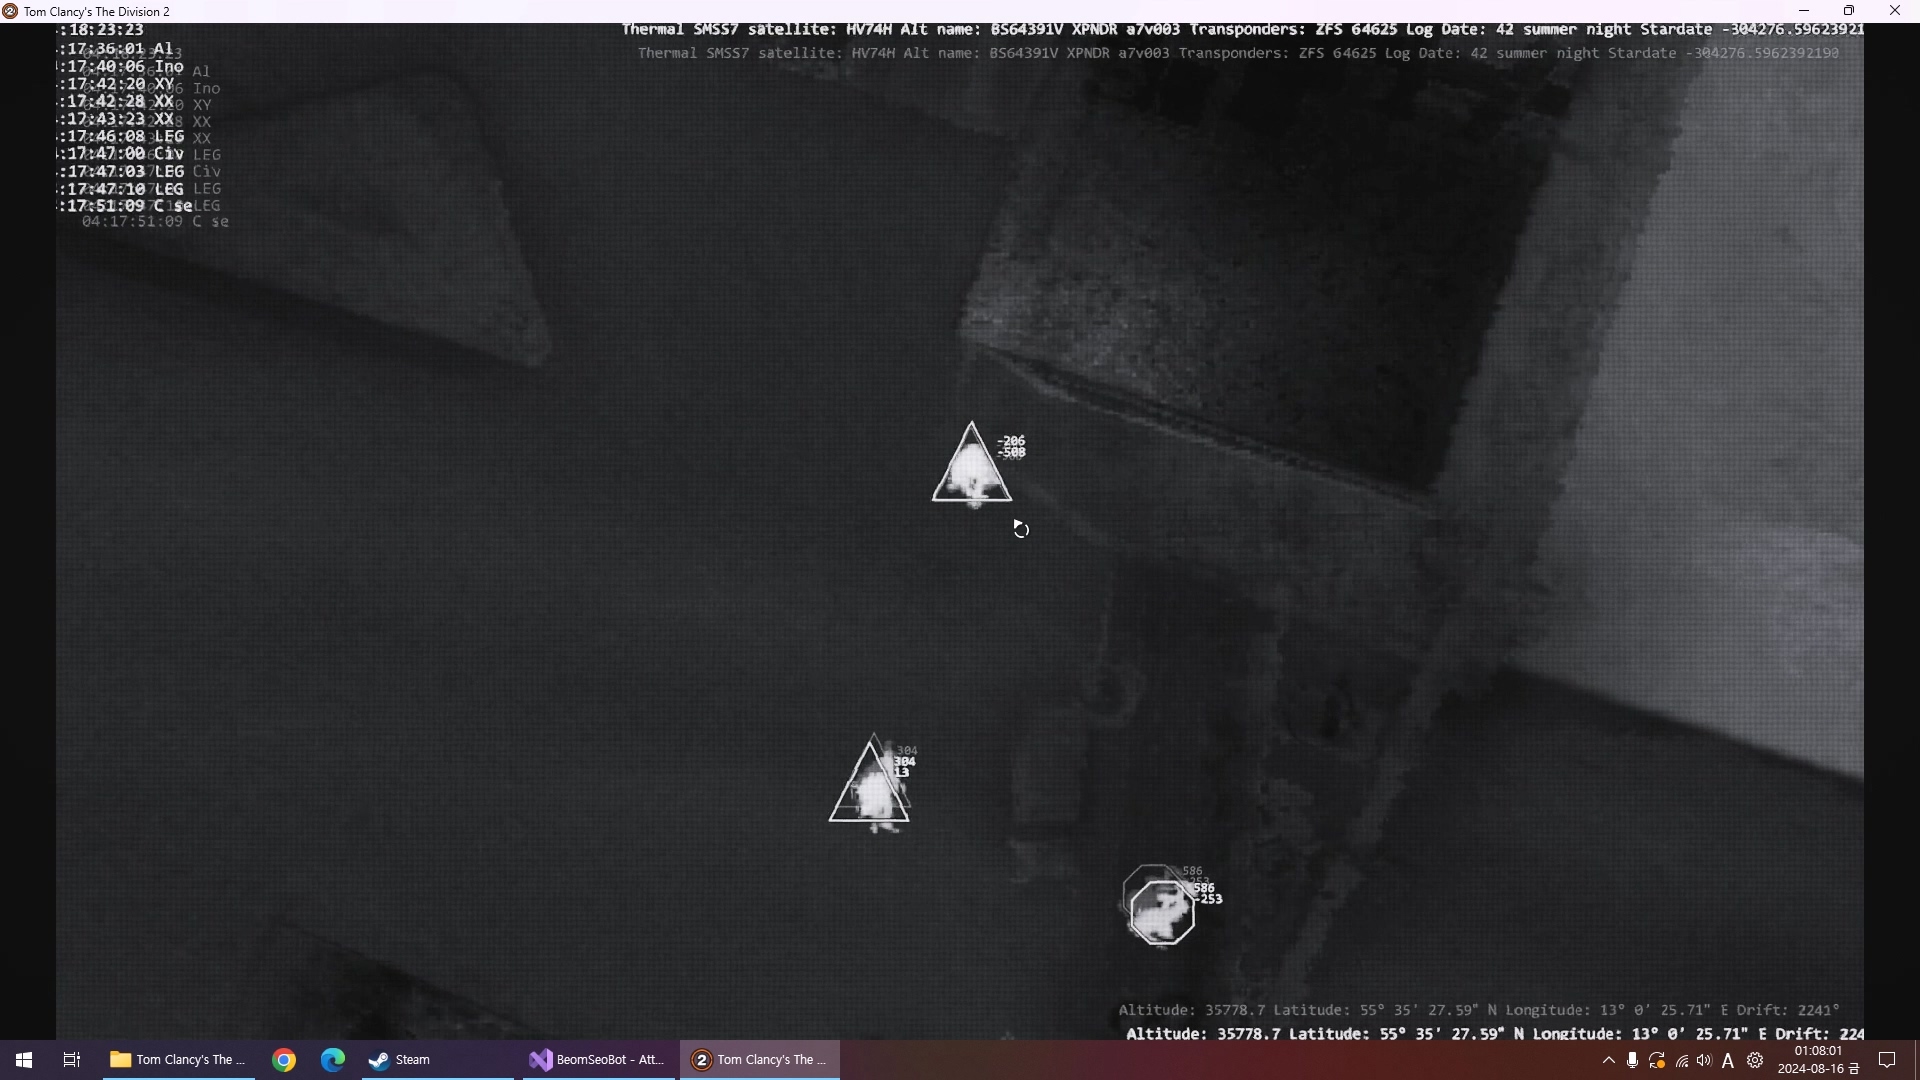Open the Windows Update tray icon

coord(1657,1061)
